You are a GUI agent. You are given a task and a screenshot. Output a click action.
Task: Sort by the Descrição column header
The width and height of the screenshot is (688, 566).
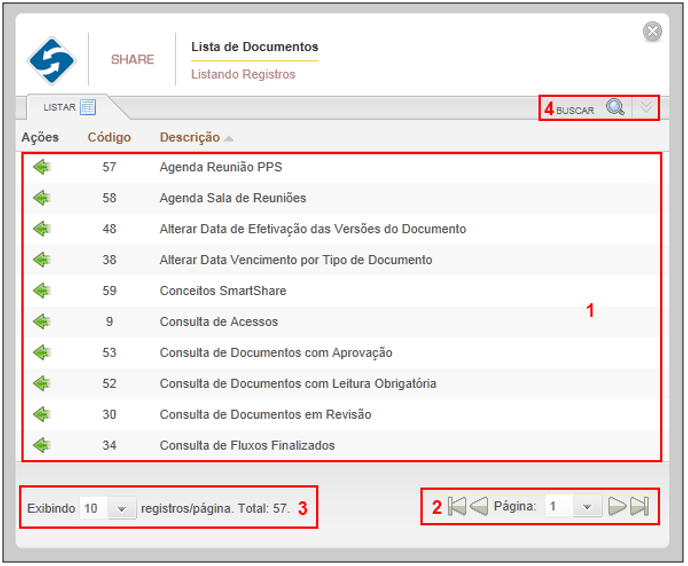point(190,137)
